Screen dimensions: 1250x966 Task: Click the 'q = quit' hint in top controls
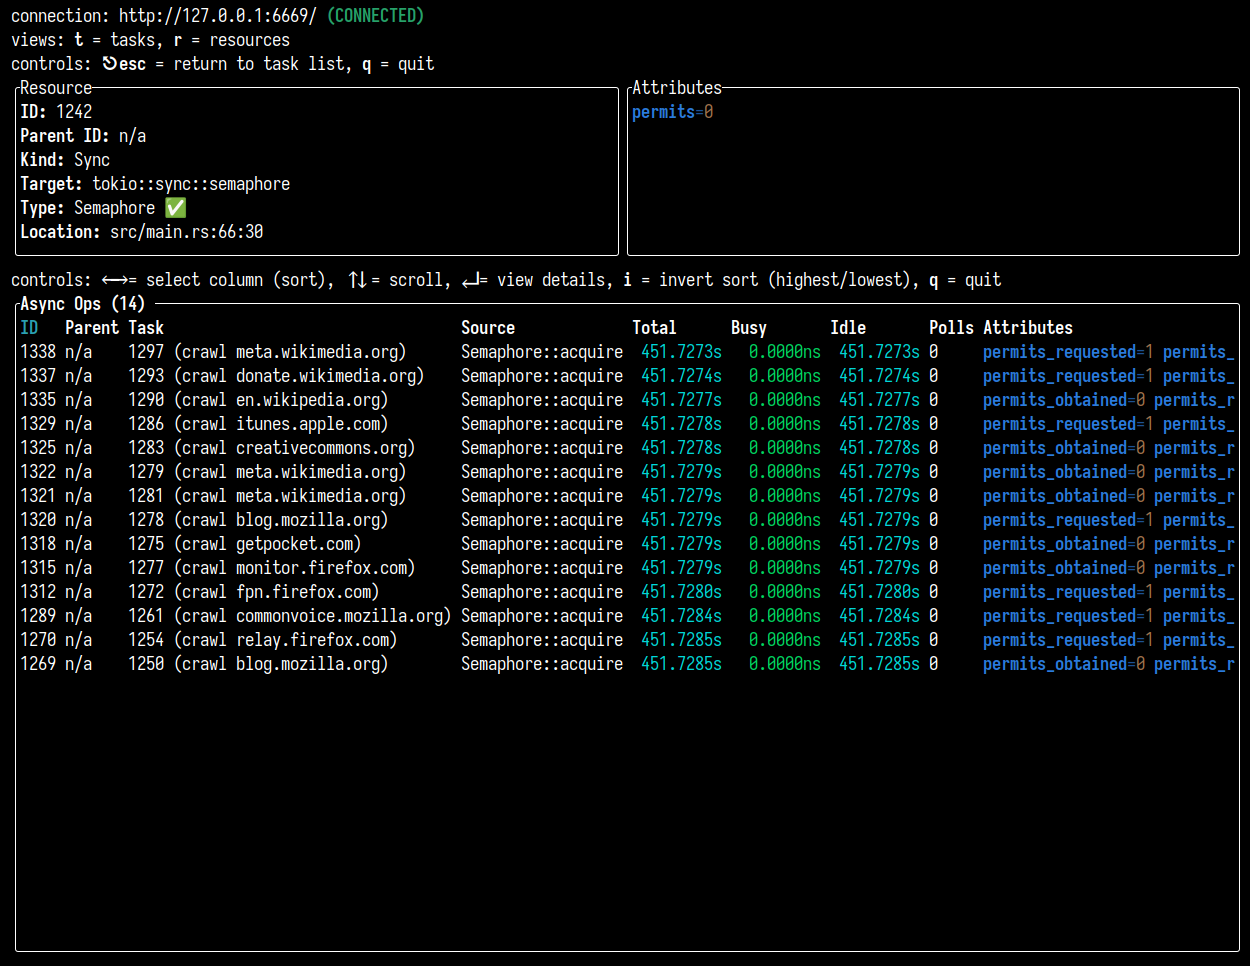398,64
